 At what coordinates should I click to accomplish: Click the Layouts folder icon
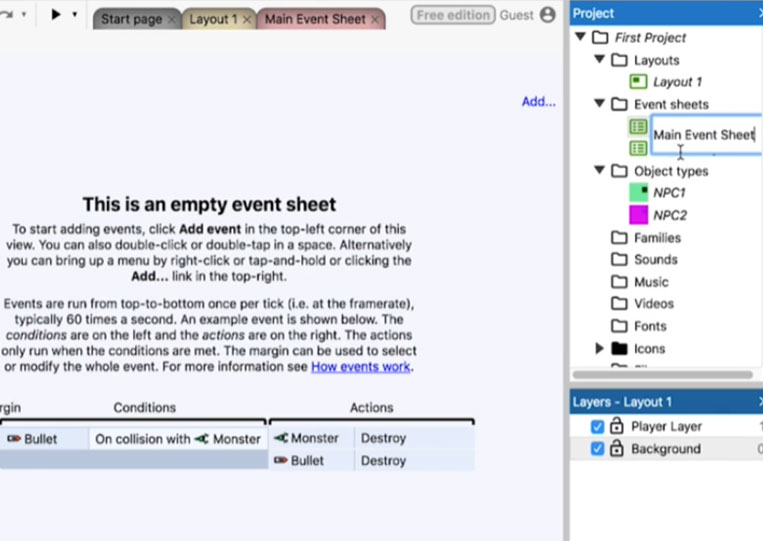tap(619, 60)
